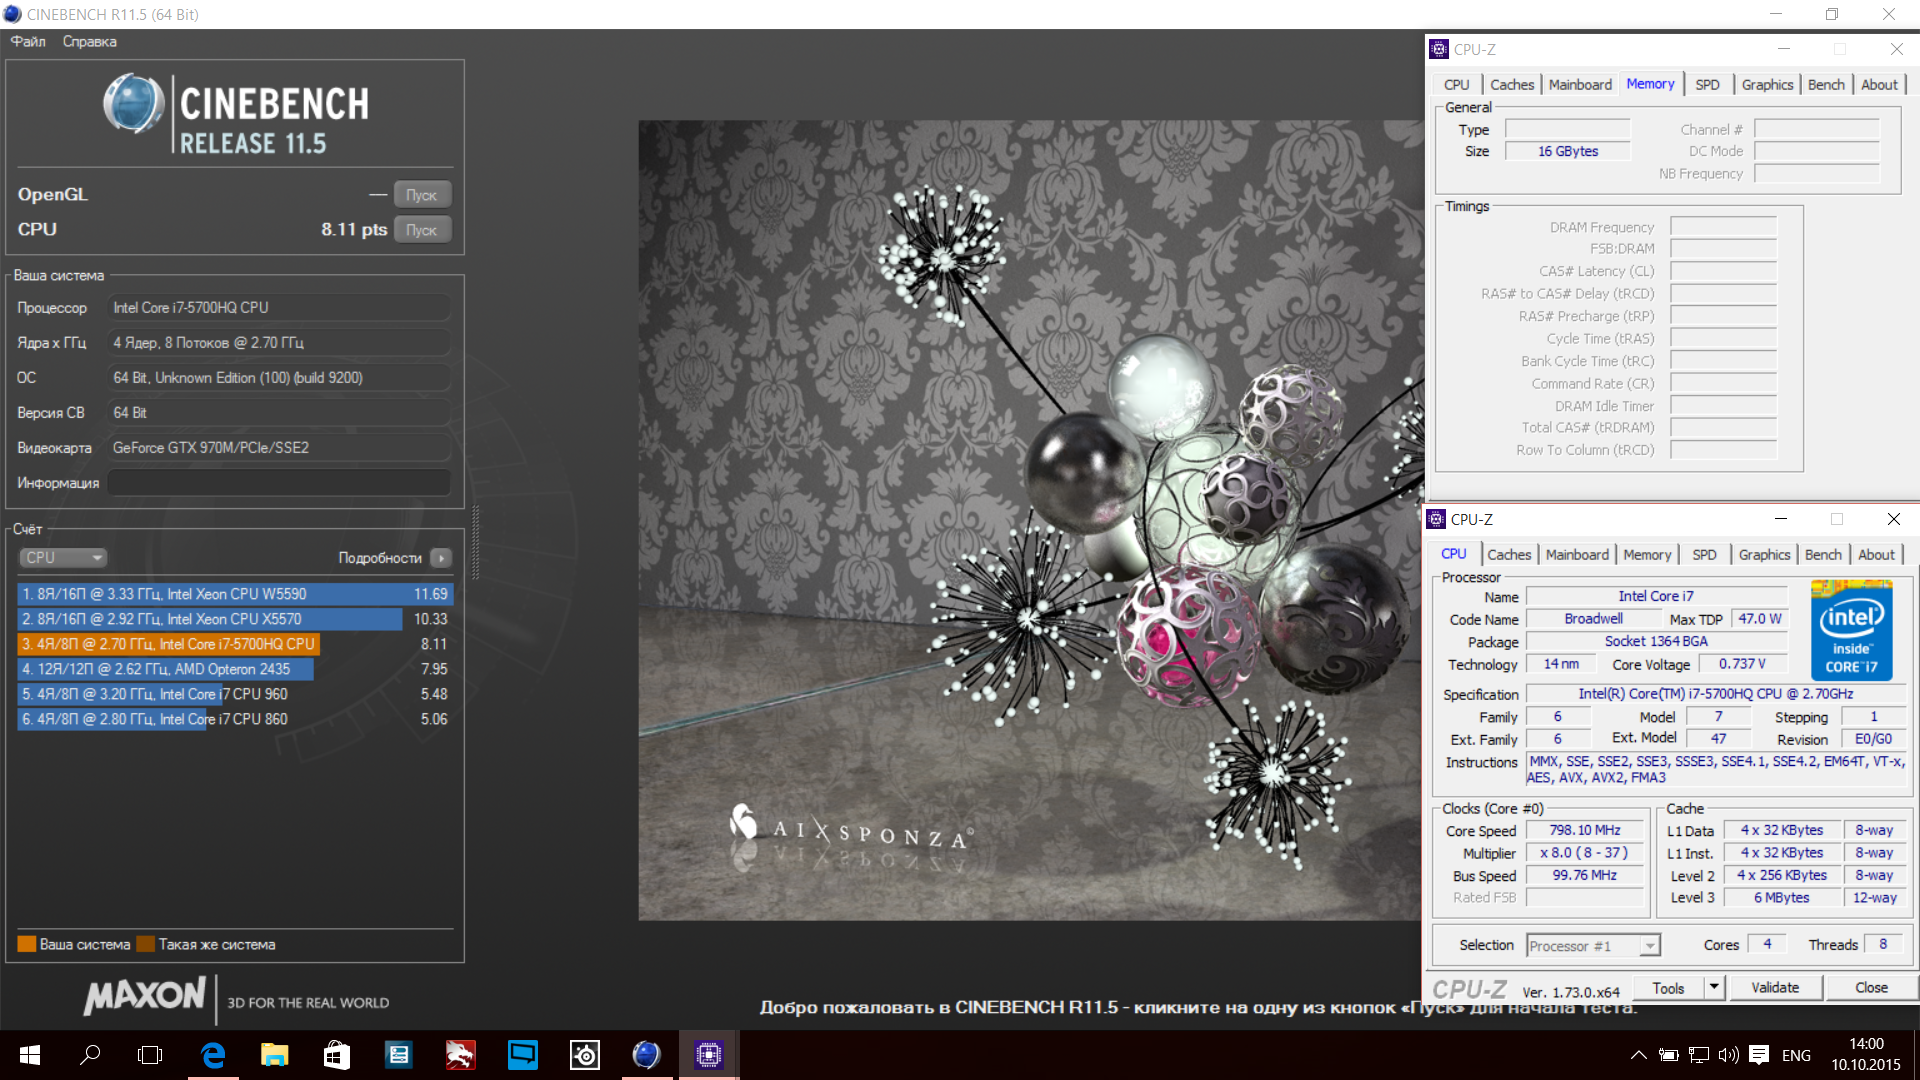Show hidden system tray icons
Viewport: 1920px width, 1080px height.
point(1638,1055)
